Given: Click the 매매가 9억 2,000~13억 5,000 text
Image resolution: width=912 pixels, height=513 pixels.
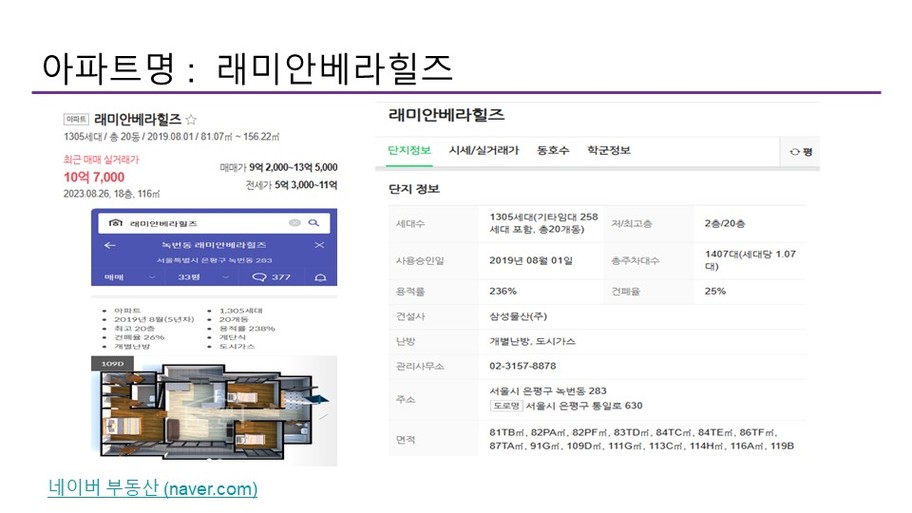Looking at the screenshot, I should coord(279,168).
